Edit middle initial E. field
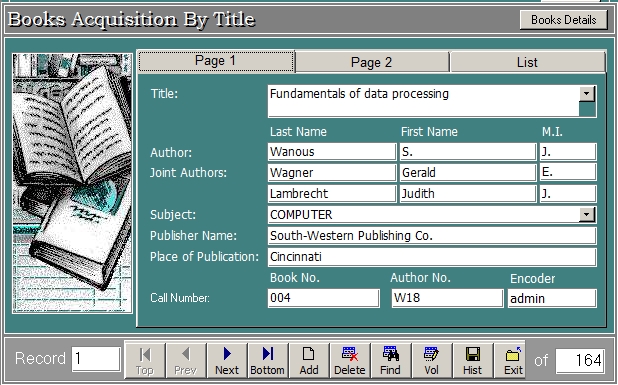Viewport: 618px width, 385px height. click(568, 173)
